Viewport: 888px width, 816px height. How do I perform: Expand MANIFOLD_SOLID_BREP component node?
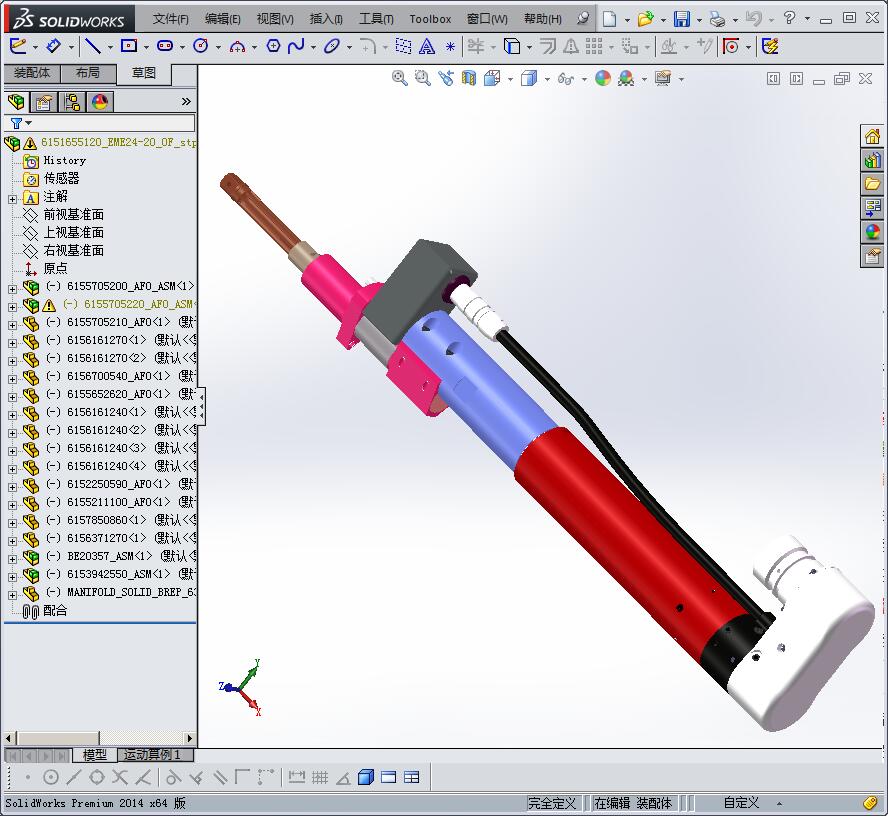[x=12, y=595]
